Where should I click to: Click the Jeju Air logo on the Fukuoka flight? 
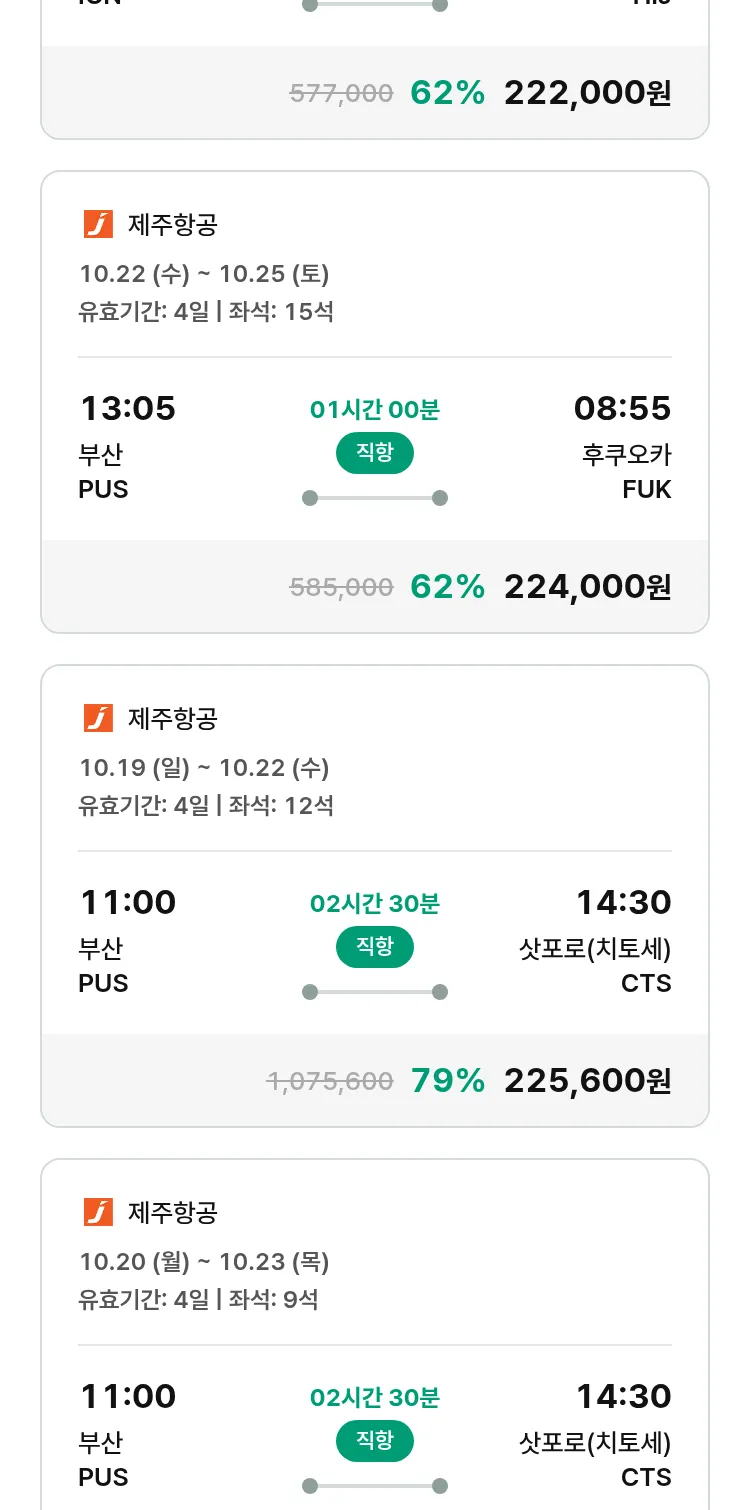point(98,225)
